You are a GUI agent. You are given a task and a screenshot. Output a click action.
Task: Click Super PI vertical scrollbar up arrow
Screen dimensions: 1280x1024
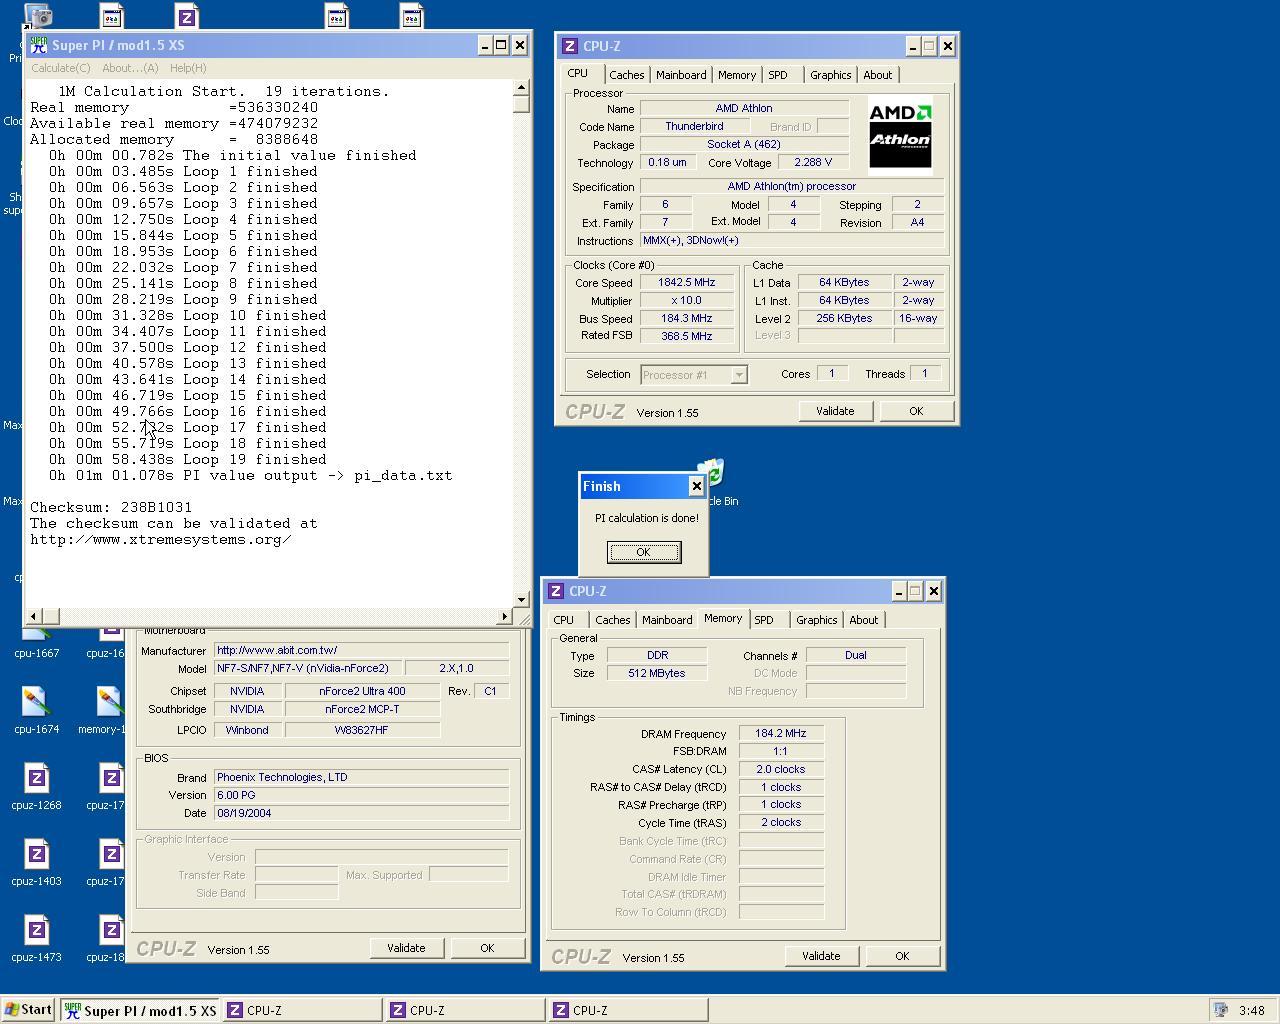(x=521, y=88)
